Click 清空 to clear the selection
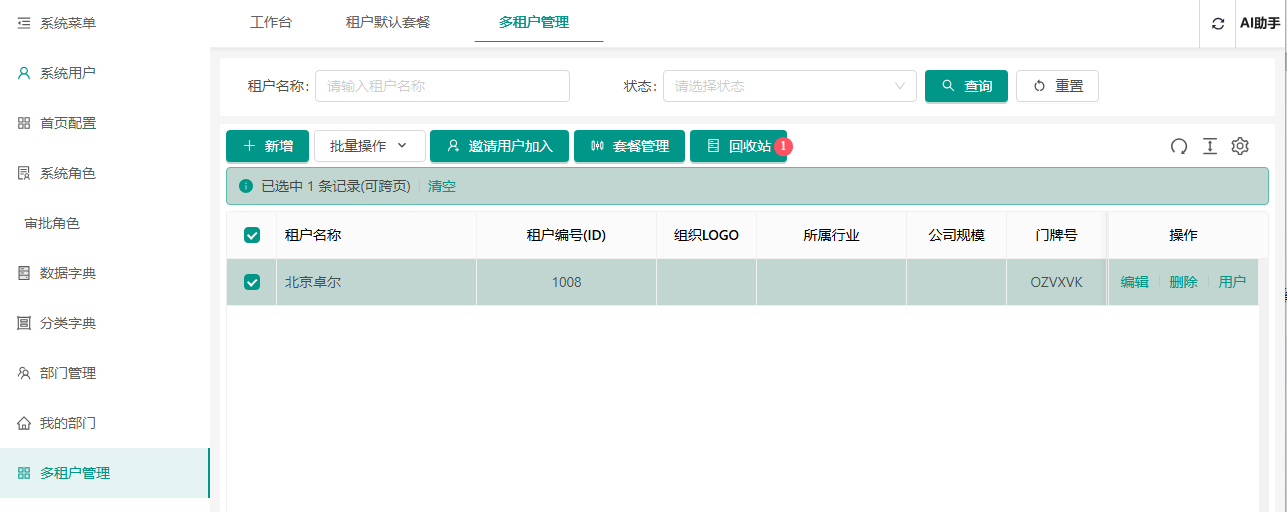The height and width of the screenshot is (512, 1287). tap(442, 186)
